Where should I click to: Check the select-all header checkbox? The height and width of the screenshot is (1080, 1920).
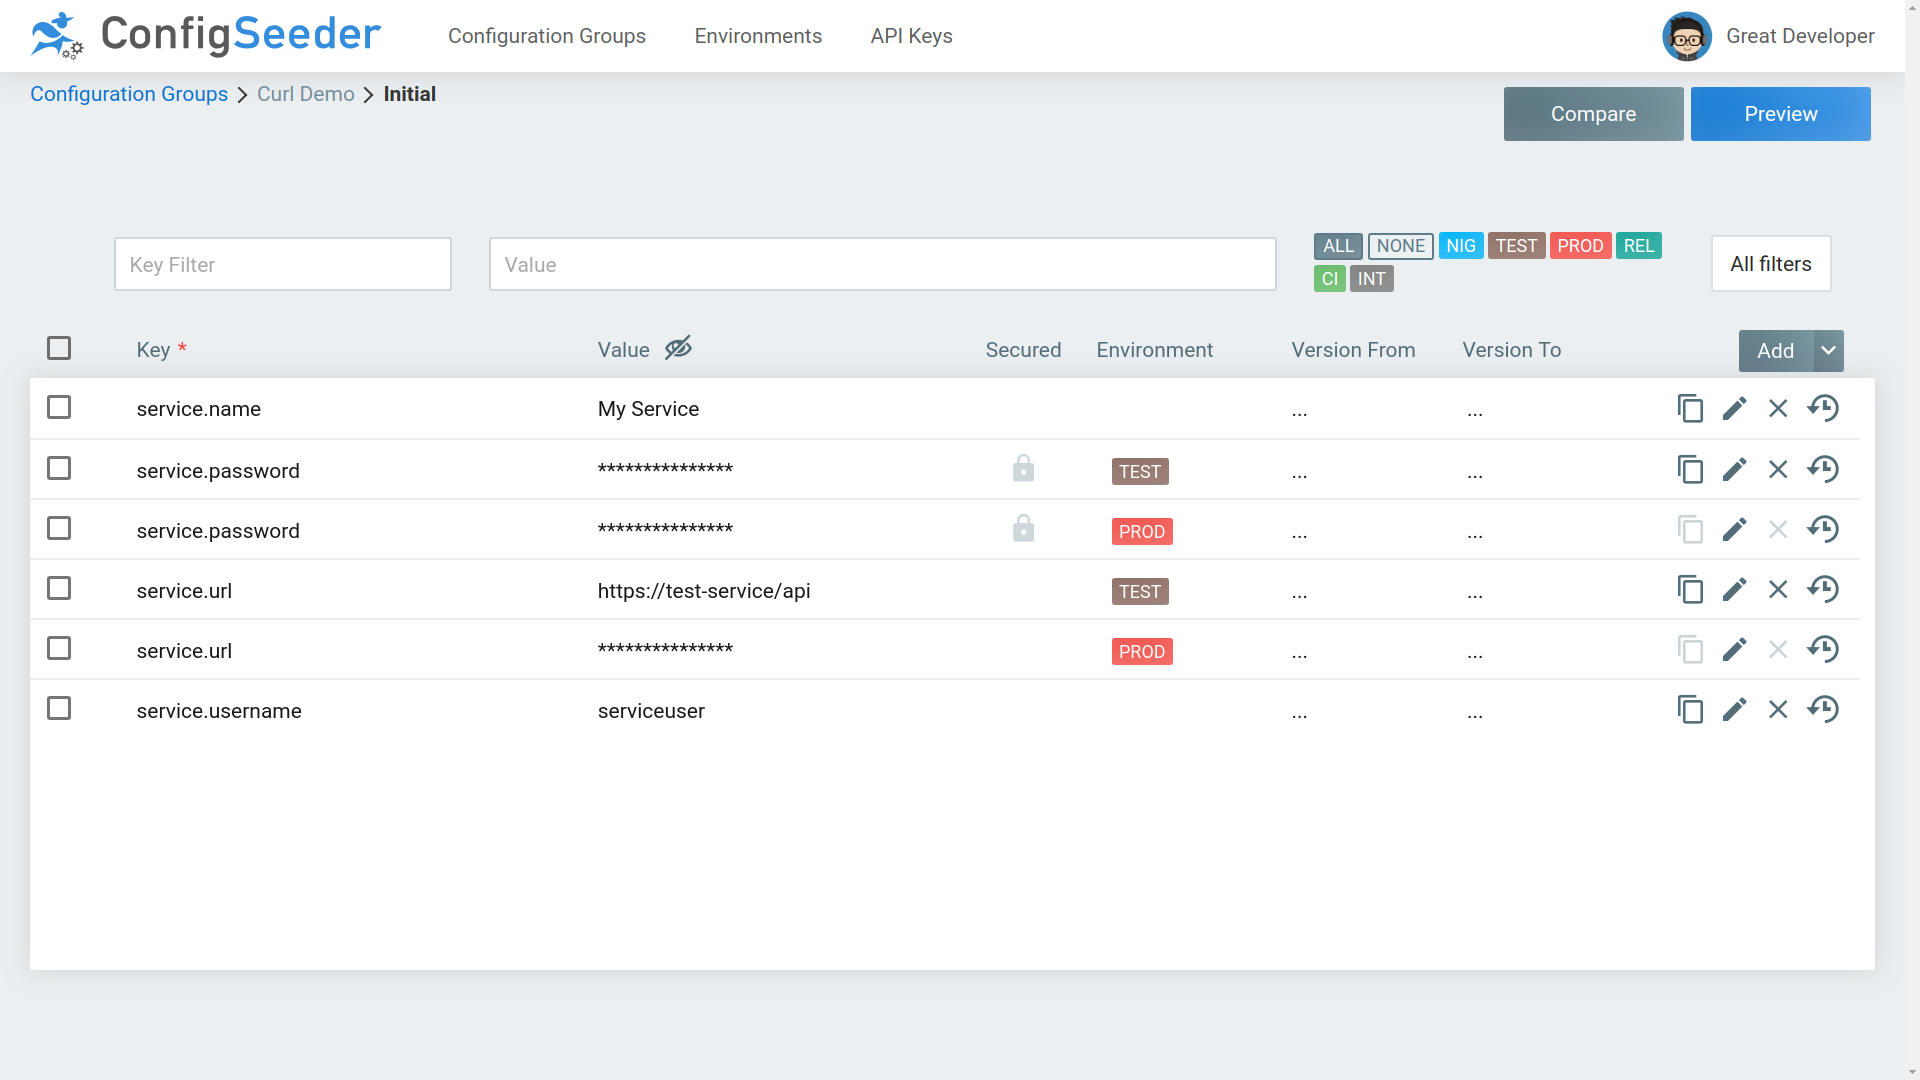(59, 348)
